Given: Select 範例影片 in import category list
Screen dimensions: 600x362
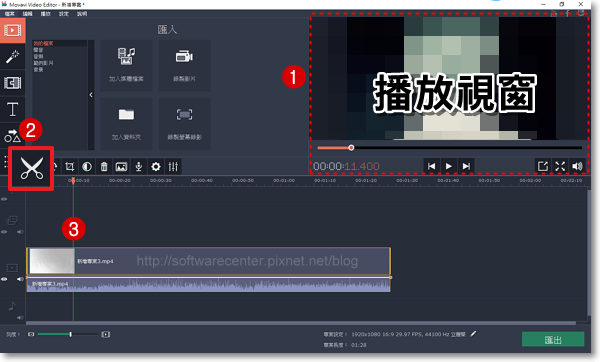Looking at the screenshot, I should click(43, 63).
